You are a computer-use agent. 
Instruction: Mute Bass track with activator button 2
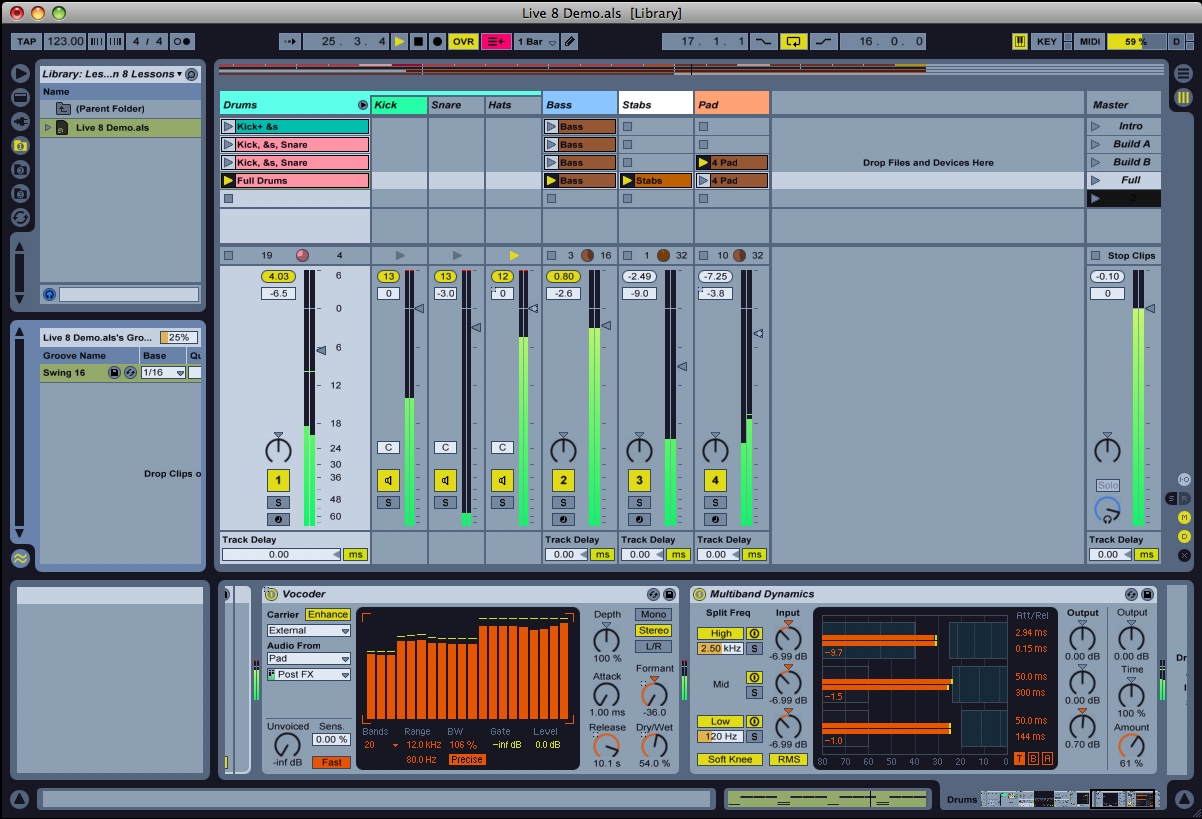[563, 480]
